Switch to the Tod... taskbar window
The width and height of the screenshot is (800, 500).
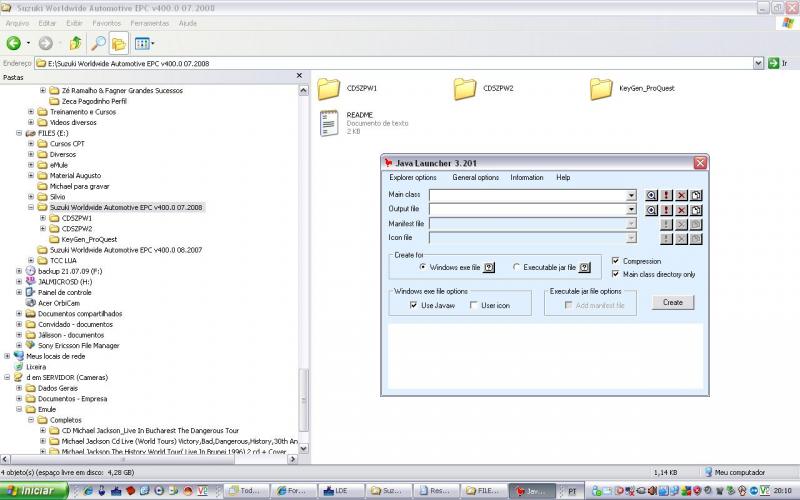246,491
